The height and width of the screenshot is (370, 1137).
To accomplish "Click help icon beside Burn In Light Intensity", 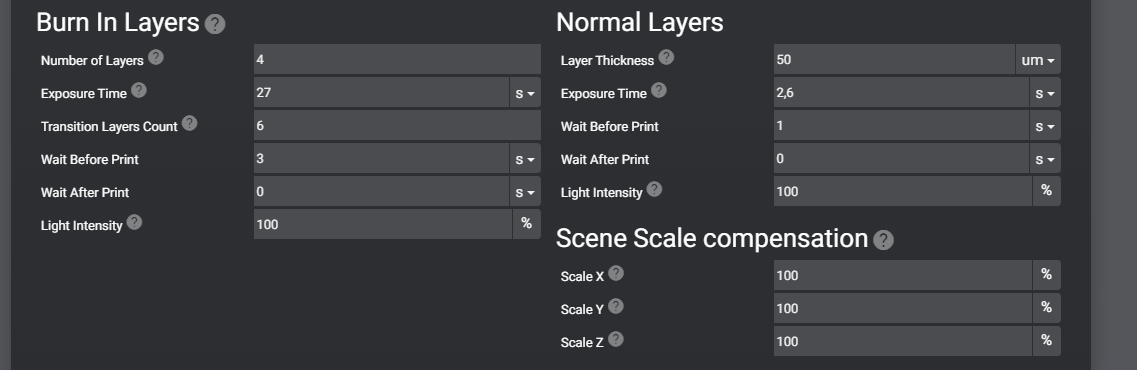I will [x=134, y=222].
